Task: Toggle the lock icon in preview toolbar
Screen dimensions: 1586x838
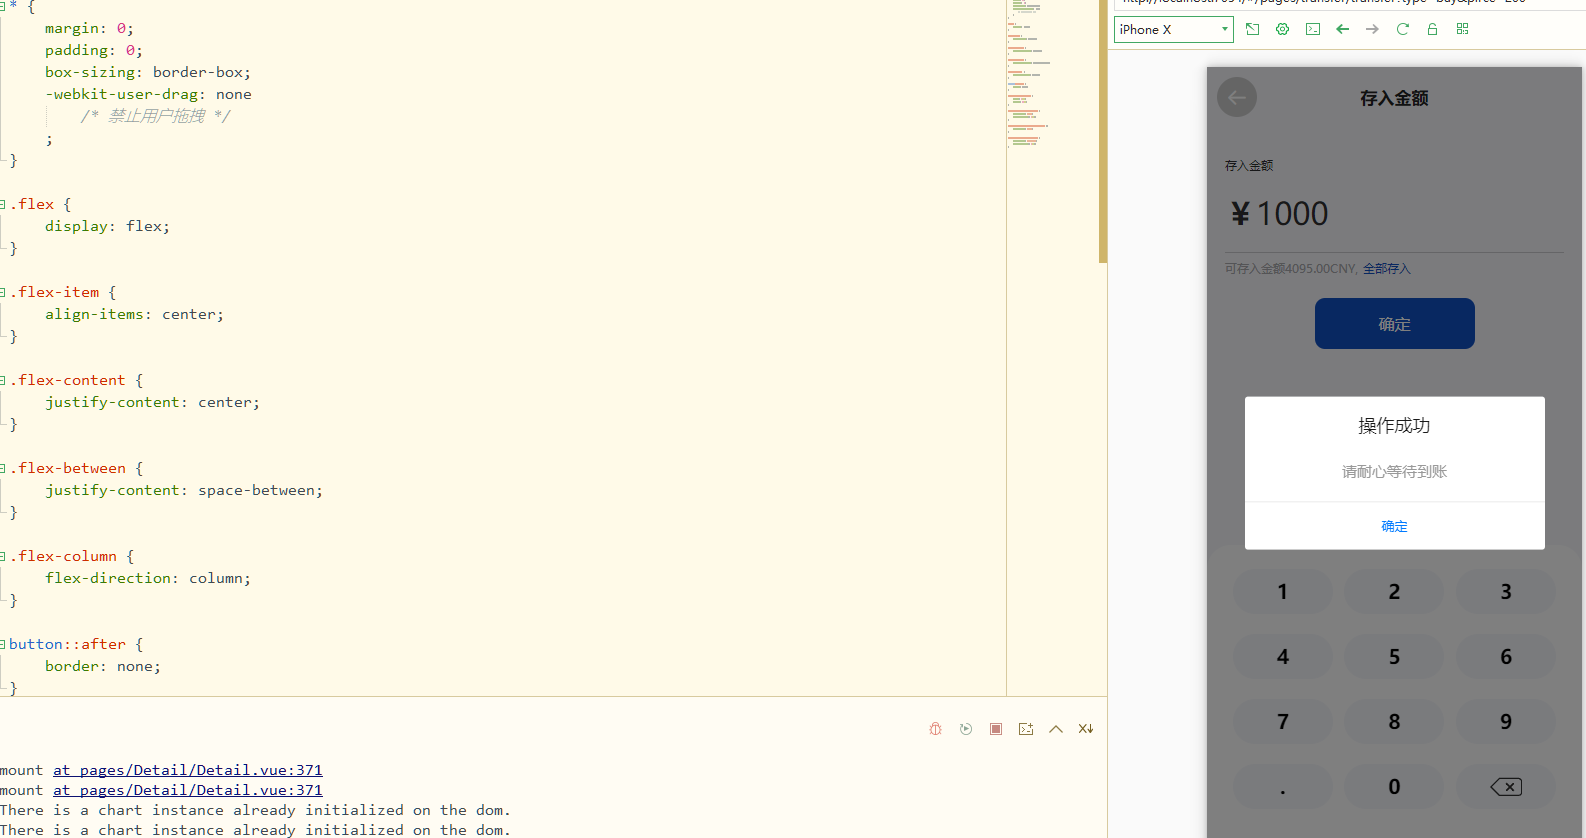Action: click(x=1433, y=30)
